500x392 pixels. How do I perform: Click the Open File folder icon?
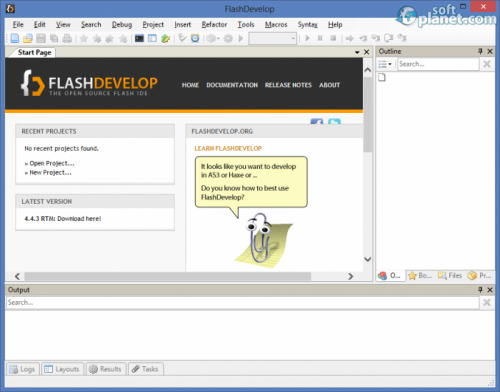[28, 38]
